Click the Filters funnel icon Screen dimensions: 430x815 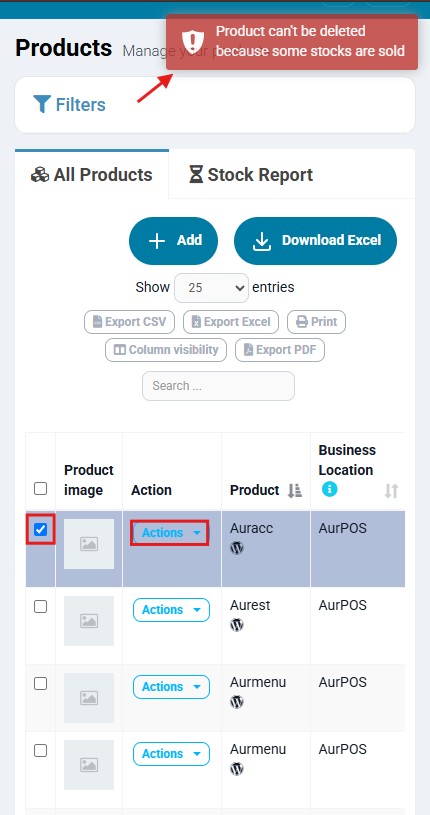42,104
